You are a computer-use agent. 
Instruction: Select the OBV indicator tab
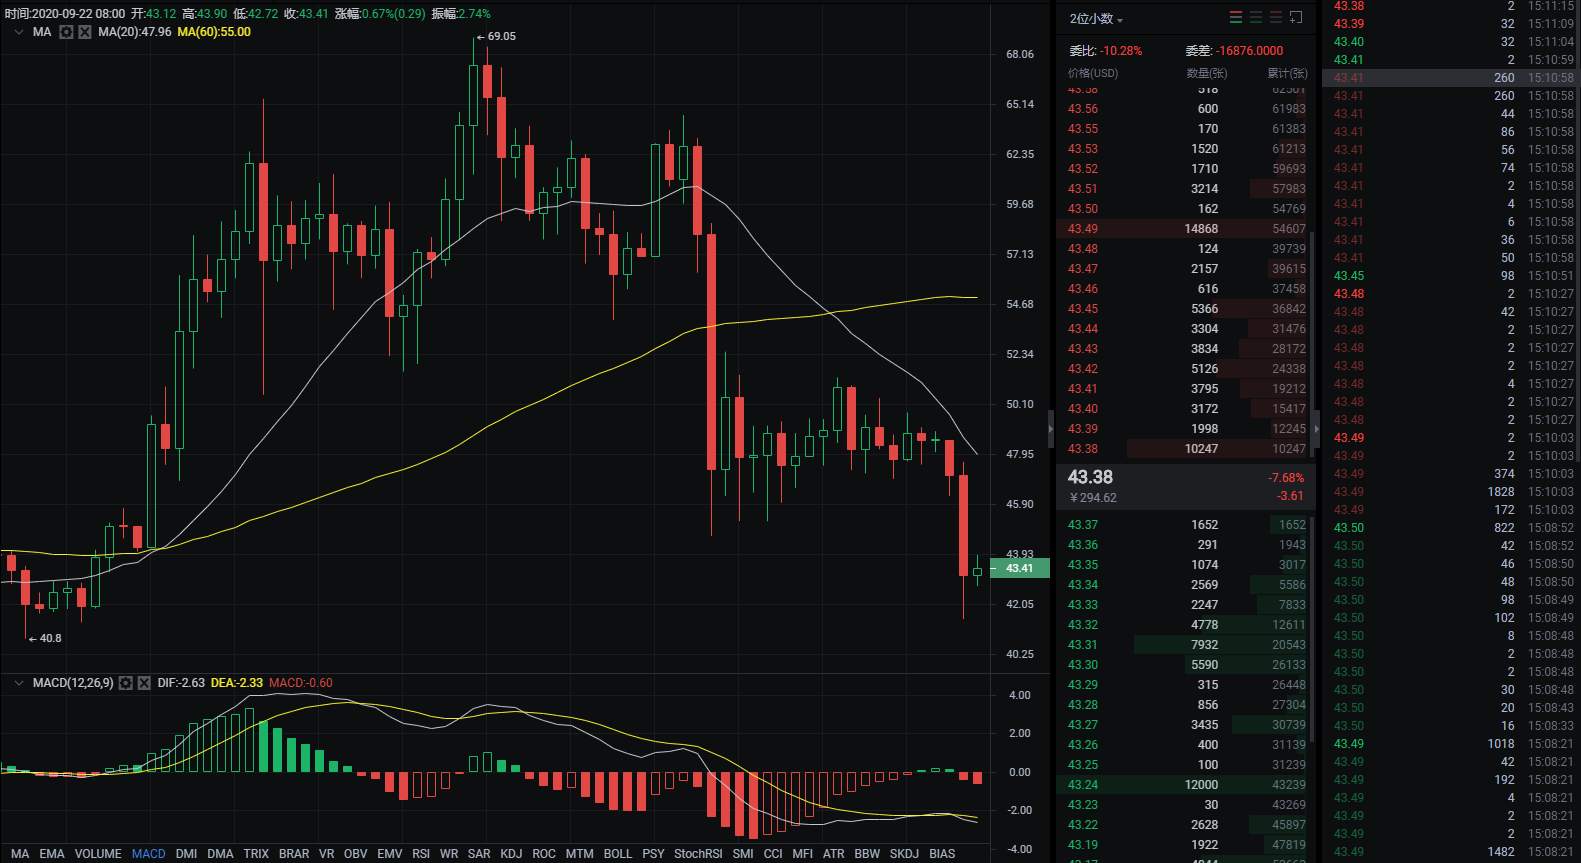pos(356,854)
